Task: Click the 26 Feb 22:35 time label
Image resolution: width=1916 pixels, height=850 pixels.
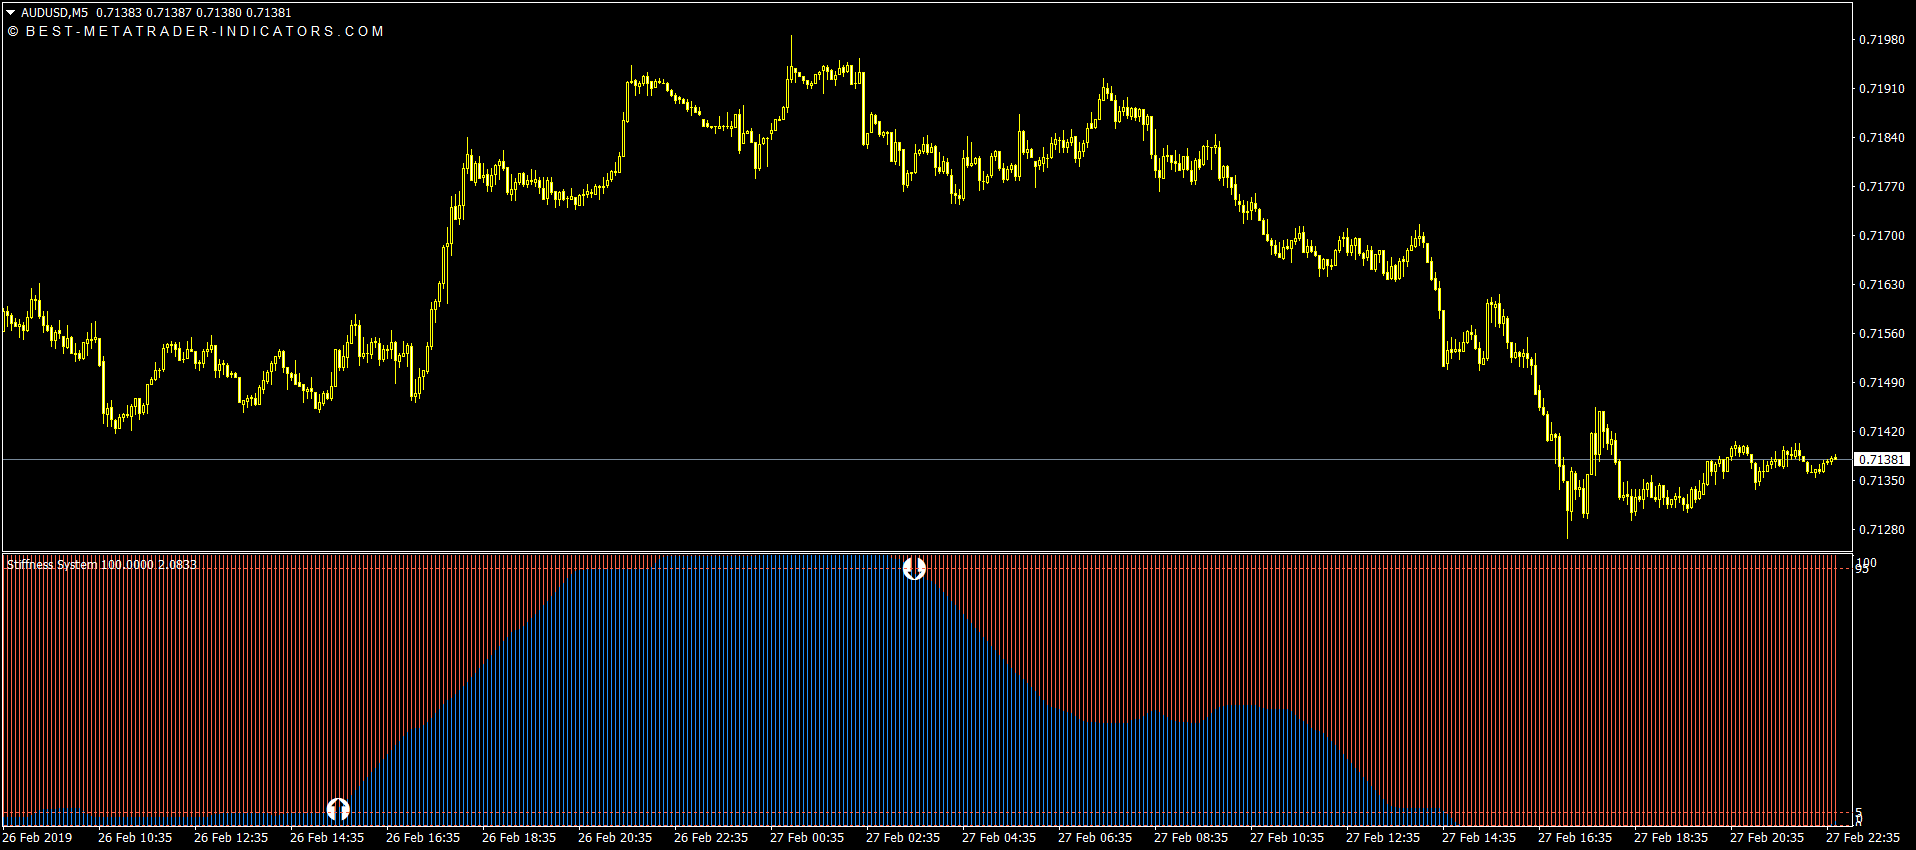Action: (711, 838)
